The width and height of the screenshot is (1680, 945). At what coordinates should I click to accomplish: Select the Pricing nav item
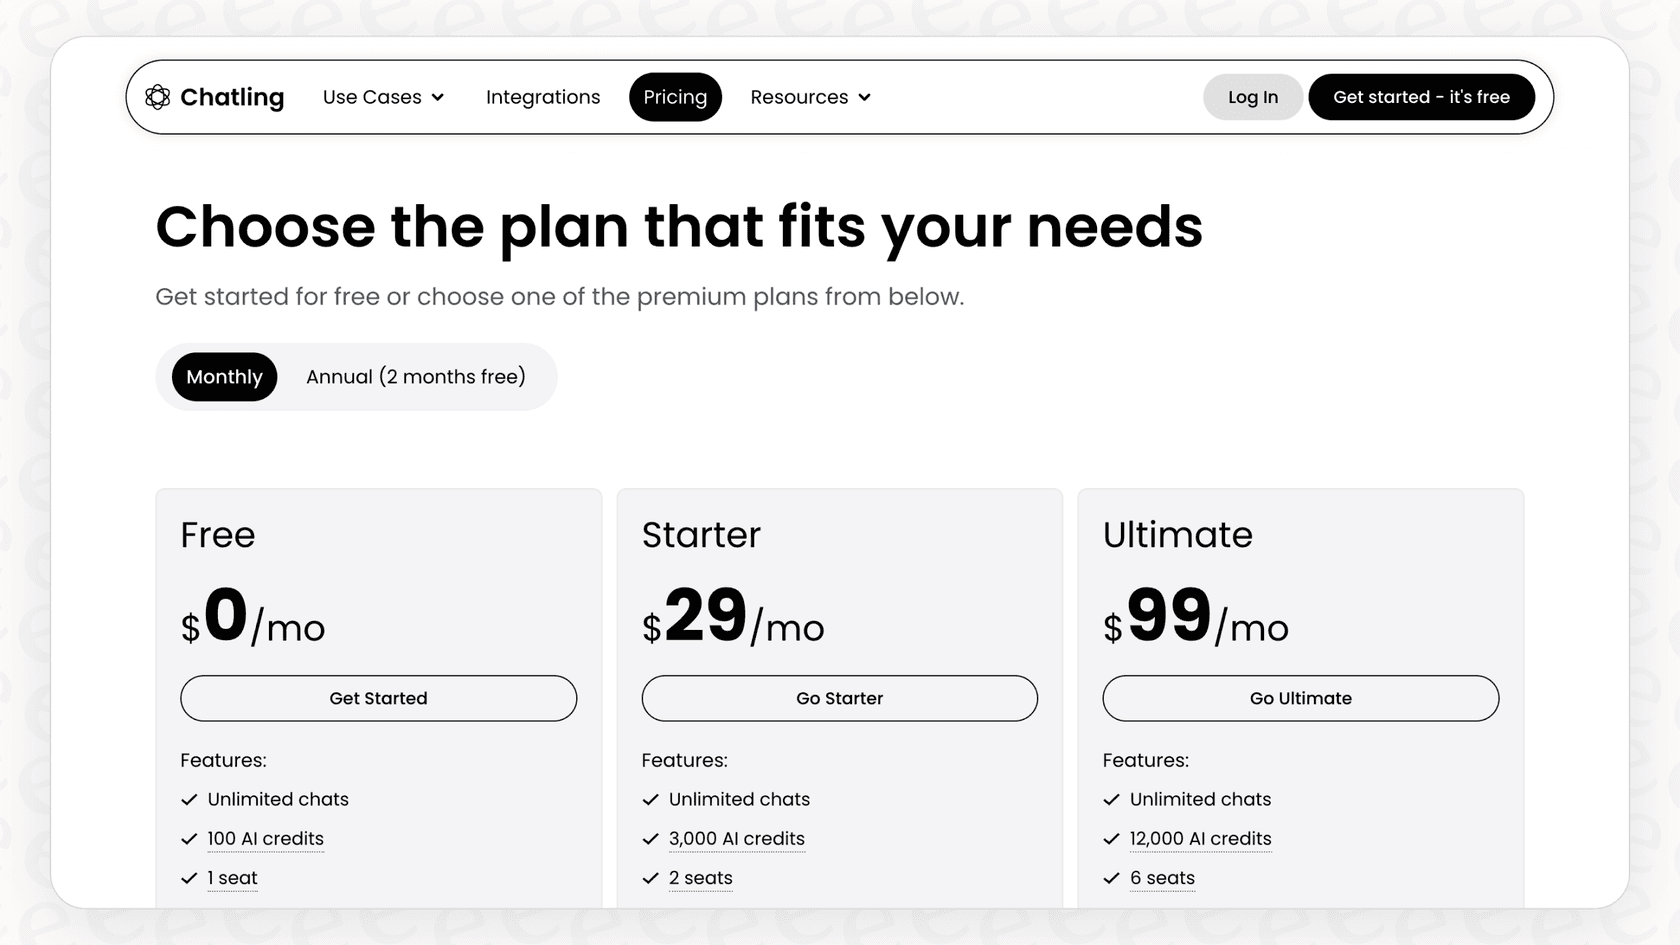coord(675,97)
